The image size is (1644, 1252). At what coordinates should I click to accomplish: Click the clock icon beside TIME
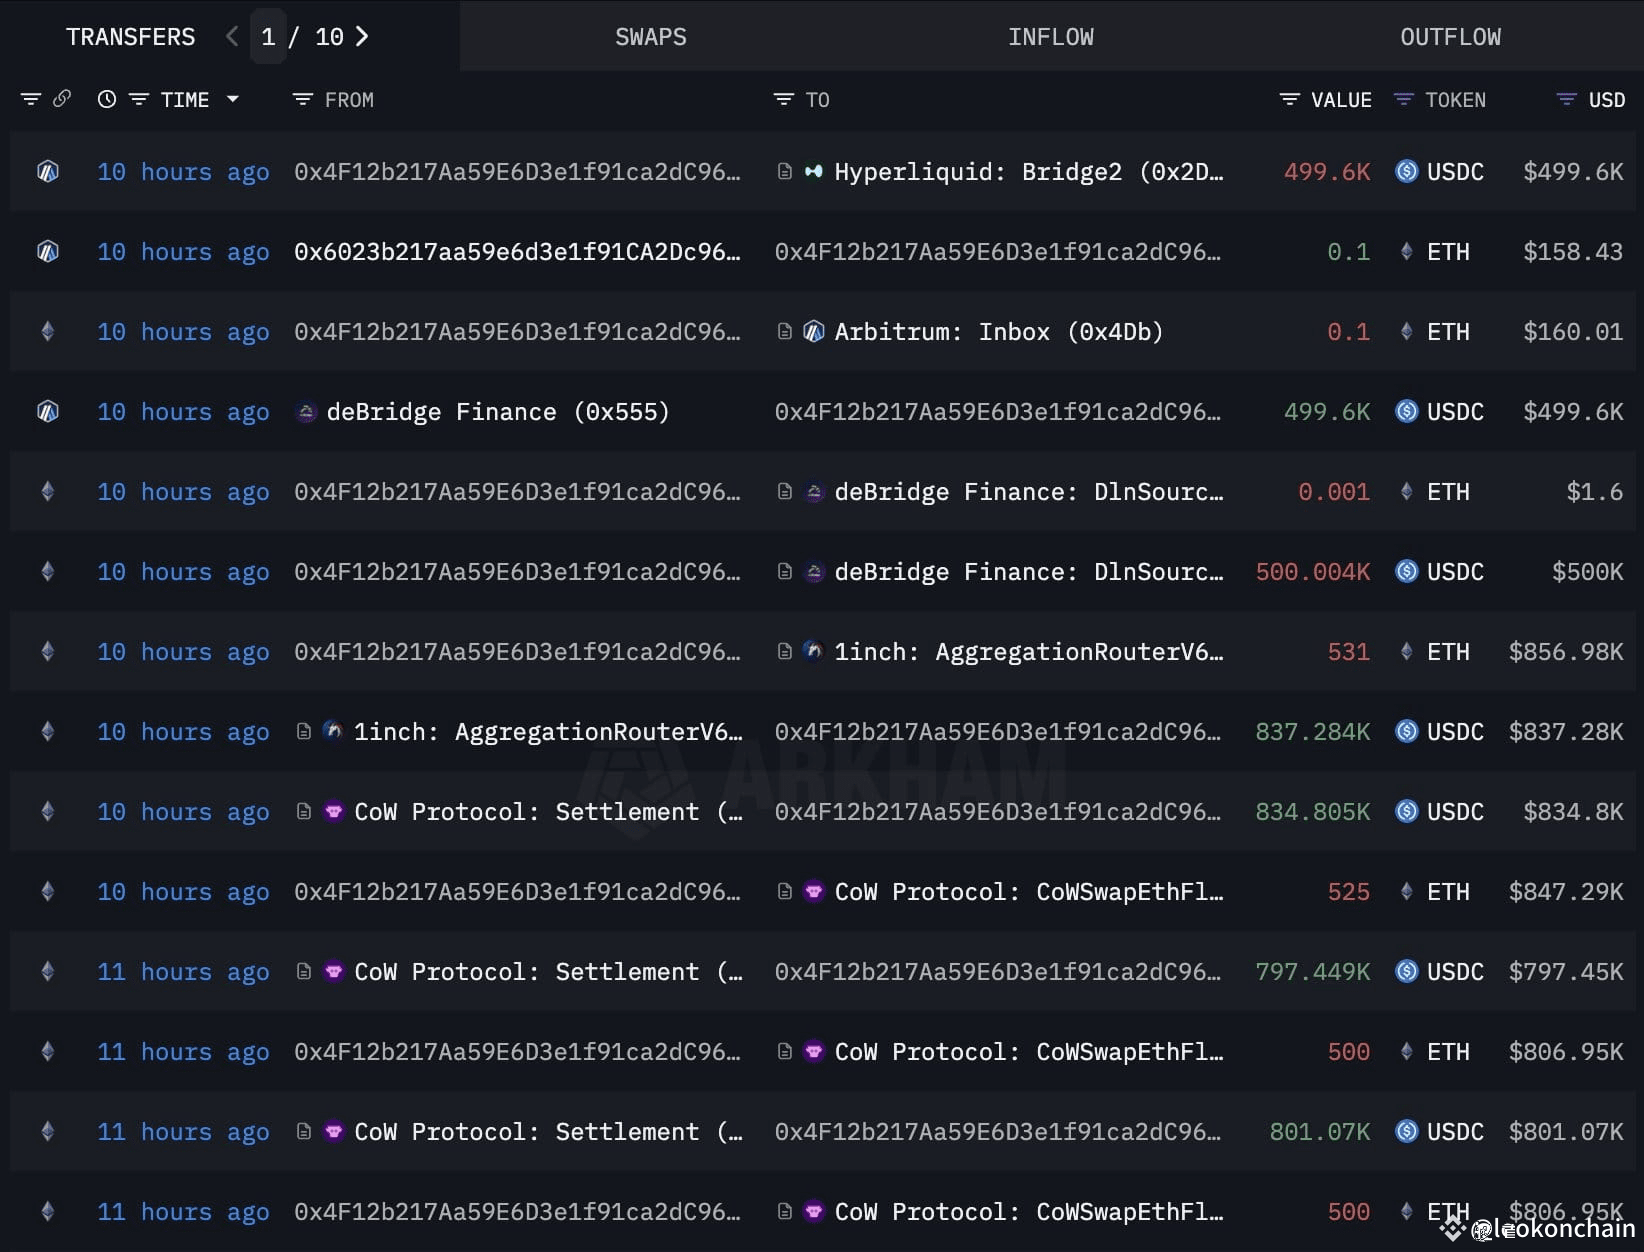(x=107, y=99)
